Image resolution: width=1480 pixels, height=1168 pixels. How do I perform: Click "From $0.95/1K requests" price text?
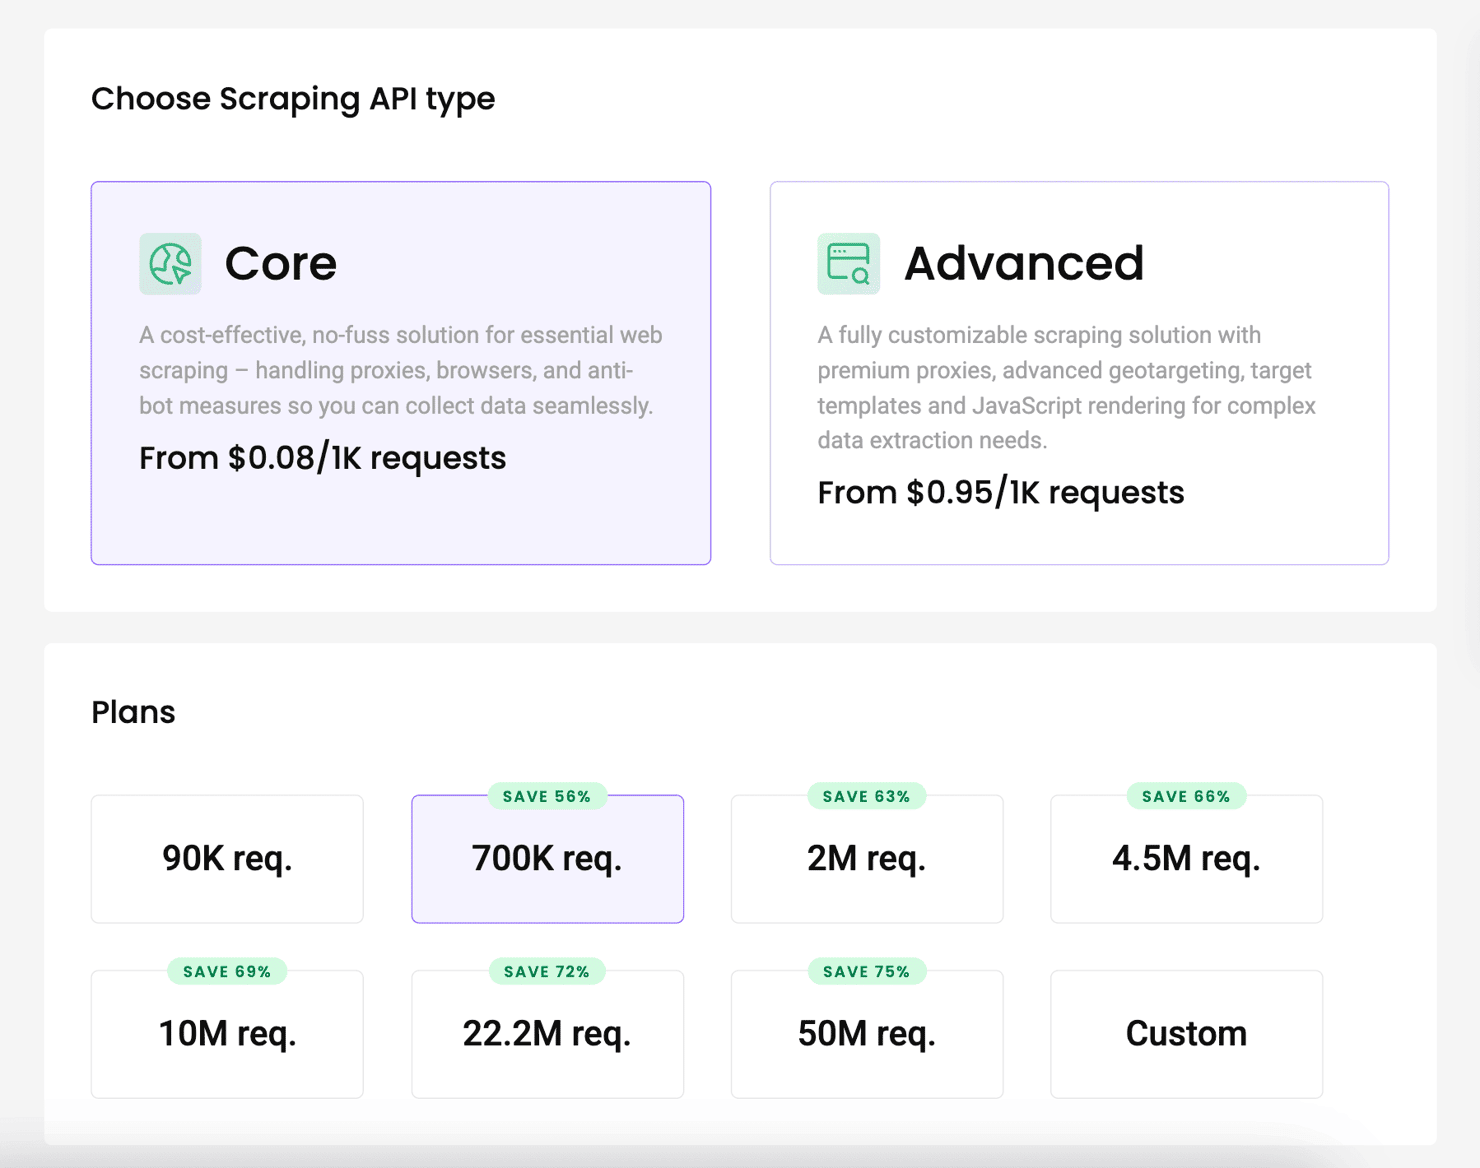[1000, 493]
